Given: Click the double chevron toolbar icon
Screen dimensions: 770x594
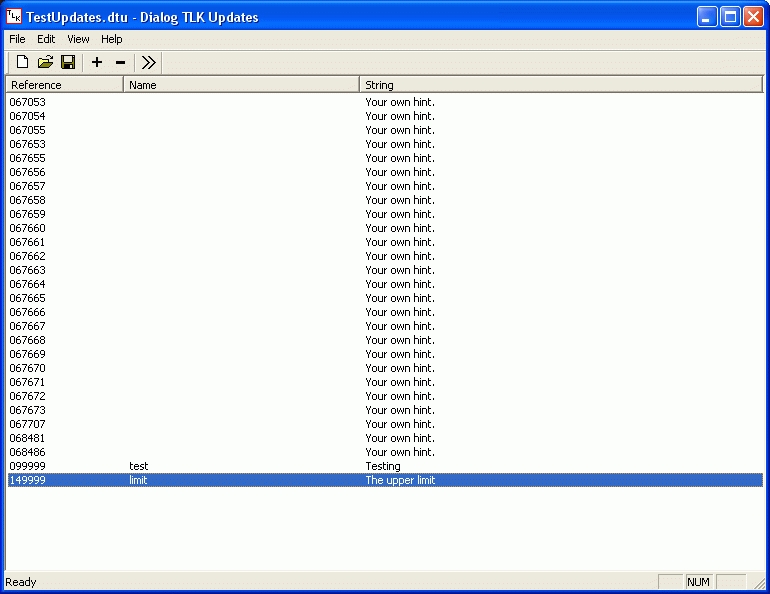Looking at the screenshot, I should 149,63.
